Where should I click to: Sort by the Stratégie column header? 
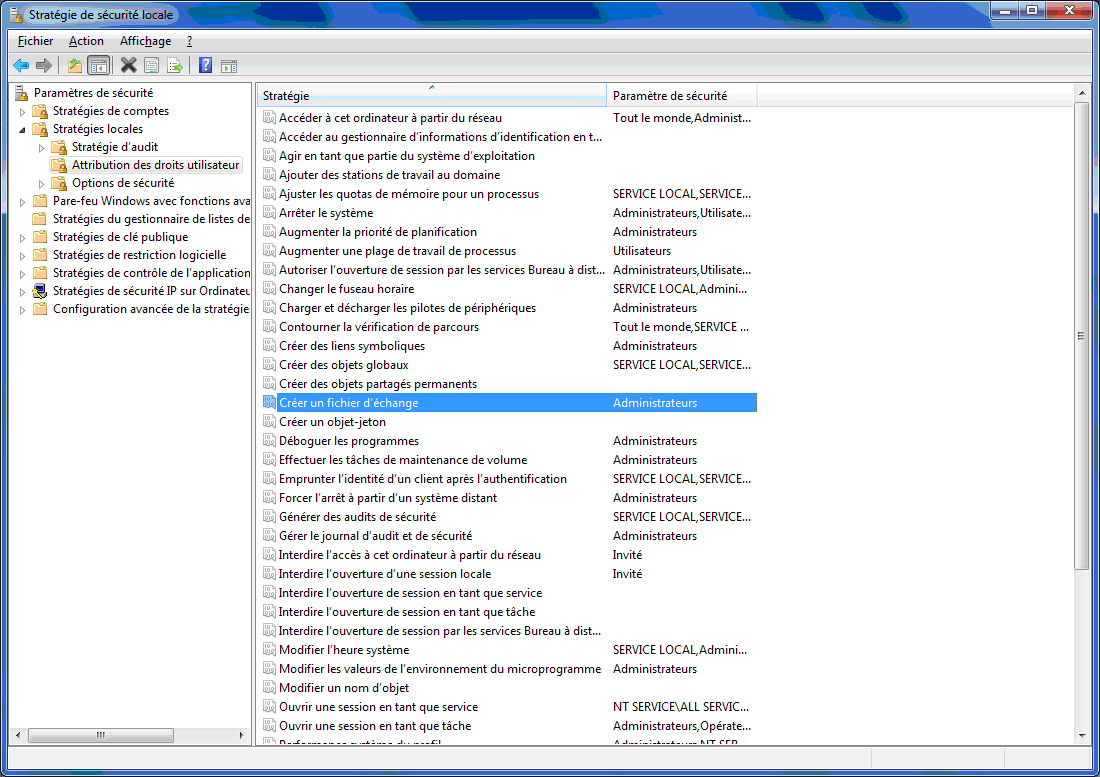pyautogui.click(x=430, y=96)
